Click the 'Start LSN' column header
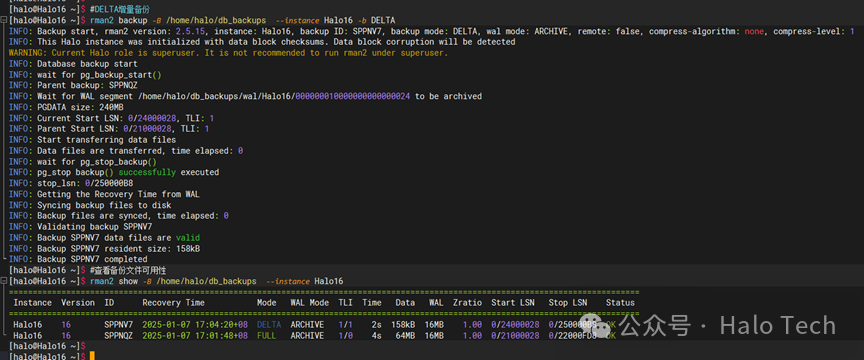Viewport: 864px width, 360px height. (x=512, y=303)
